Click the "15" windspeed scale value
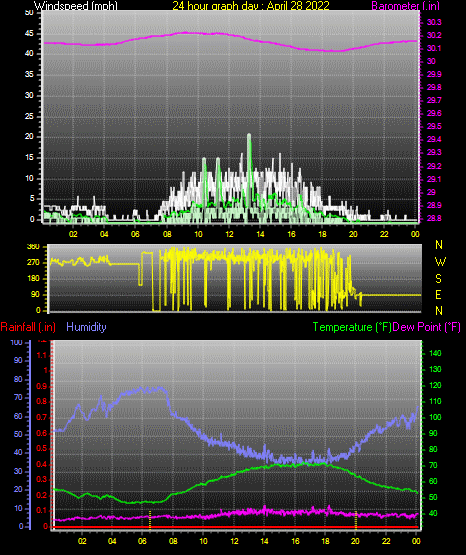466x555 pixels. (29, 158)
